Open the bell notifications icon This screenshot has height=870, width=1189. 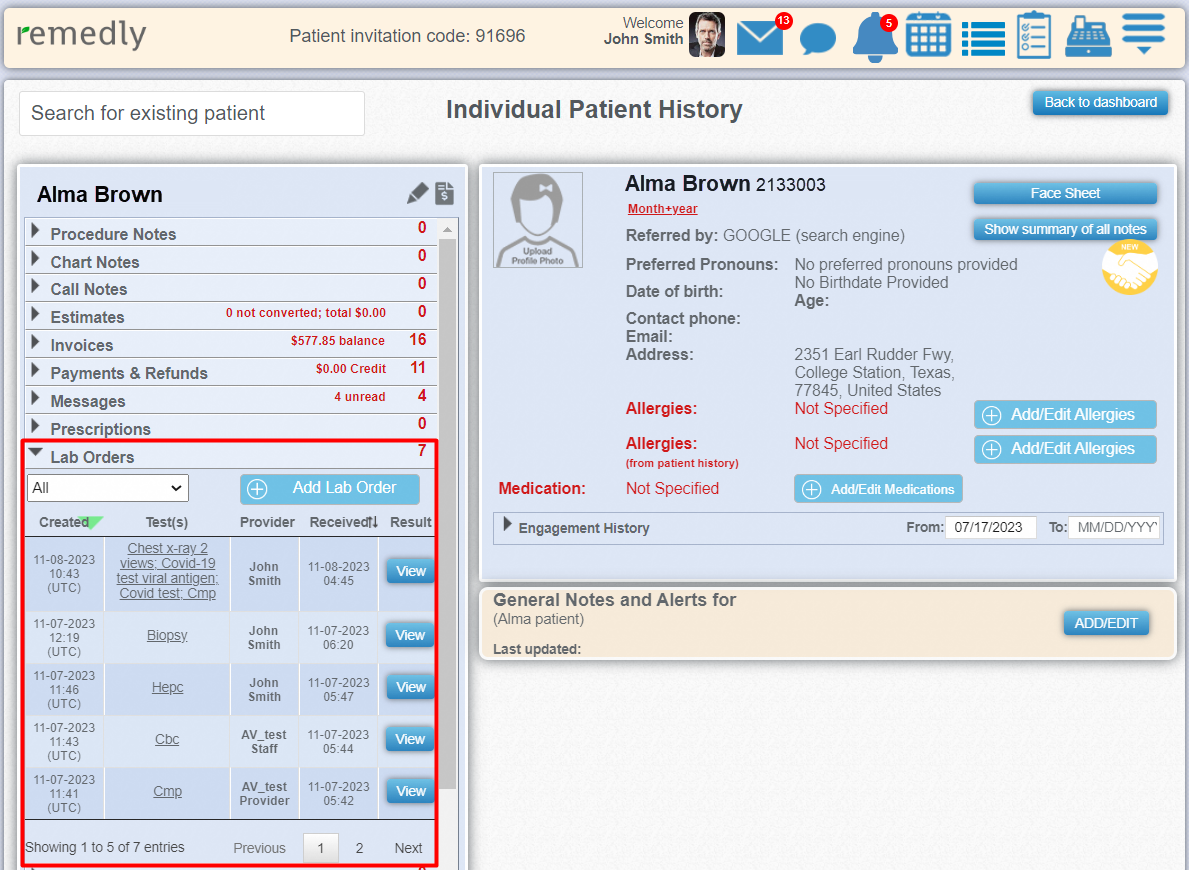pyautogui.click(x=874, y=37)
